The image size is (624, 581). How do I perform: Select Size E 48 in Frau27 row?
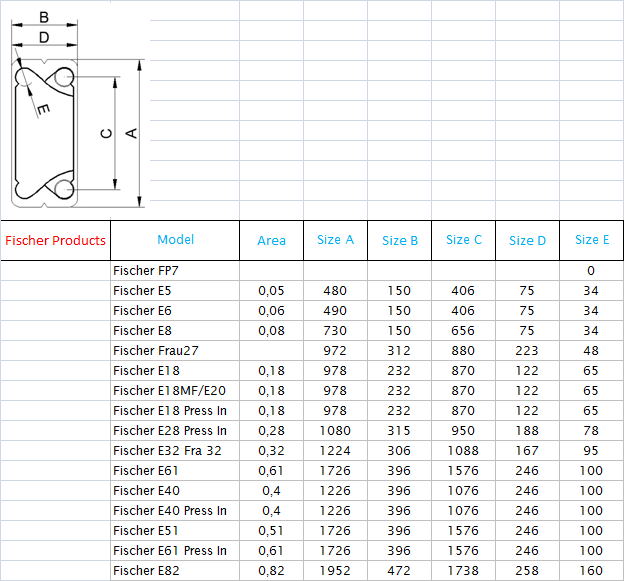[x=591, y=351]
